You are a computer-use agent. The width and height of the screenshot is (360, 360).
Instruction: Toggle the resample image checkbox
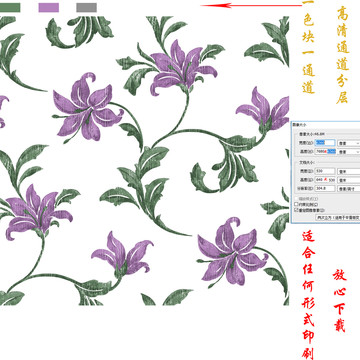pos(296,210)
